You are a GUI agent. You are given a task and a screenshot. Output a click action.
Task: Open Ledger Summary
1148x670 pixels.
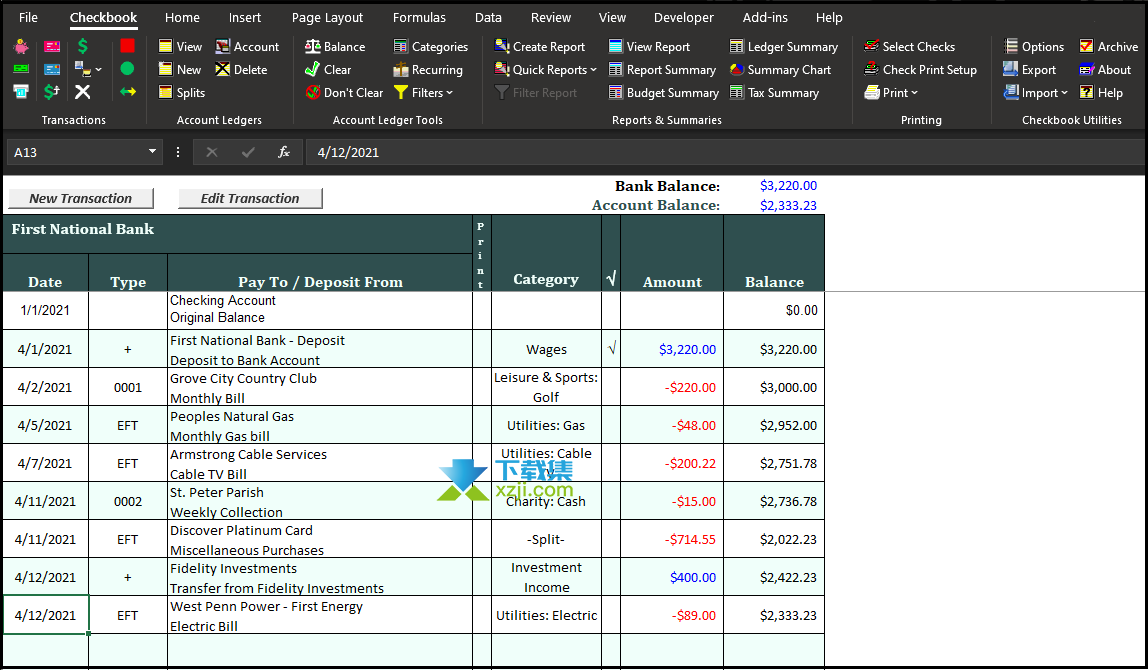(784, 47)
